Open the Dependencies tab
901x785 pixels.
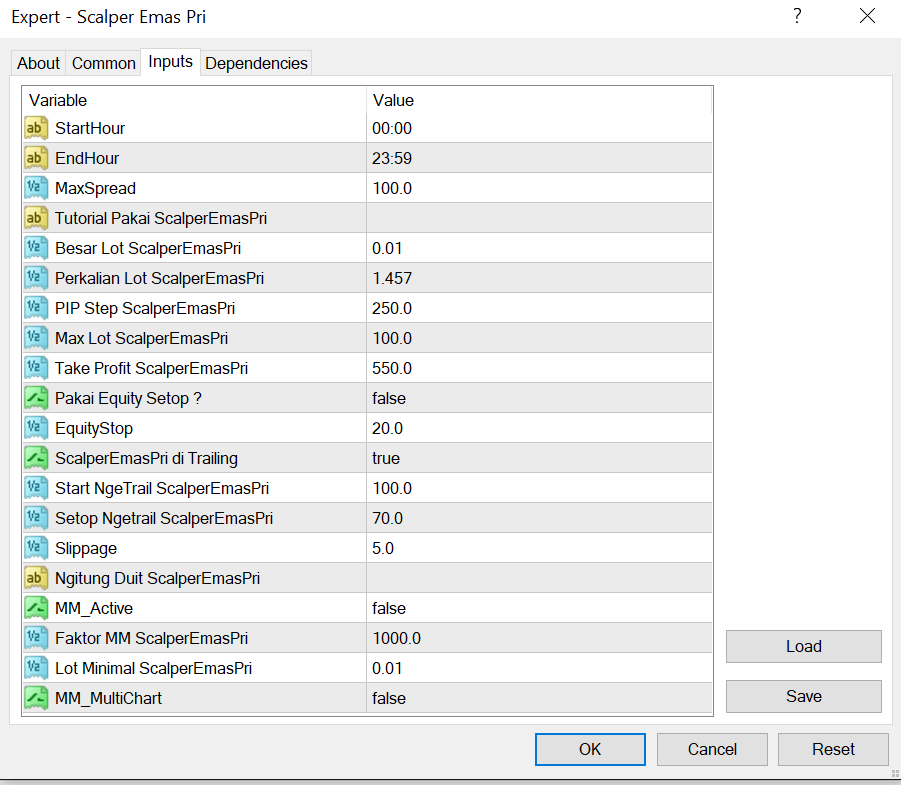pyautogui.click(x=256, y=63)
